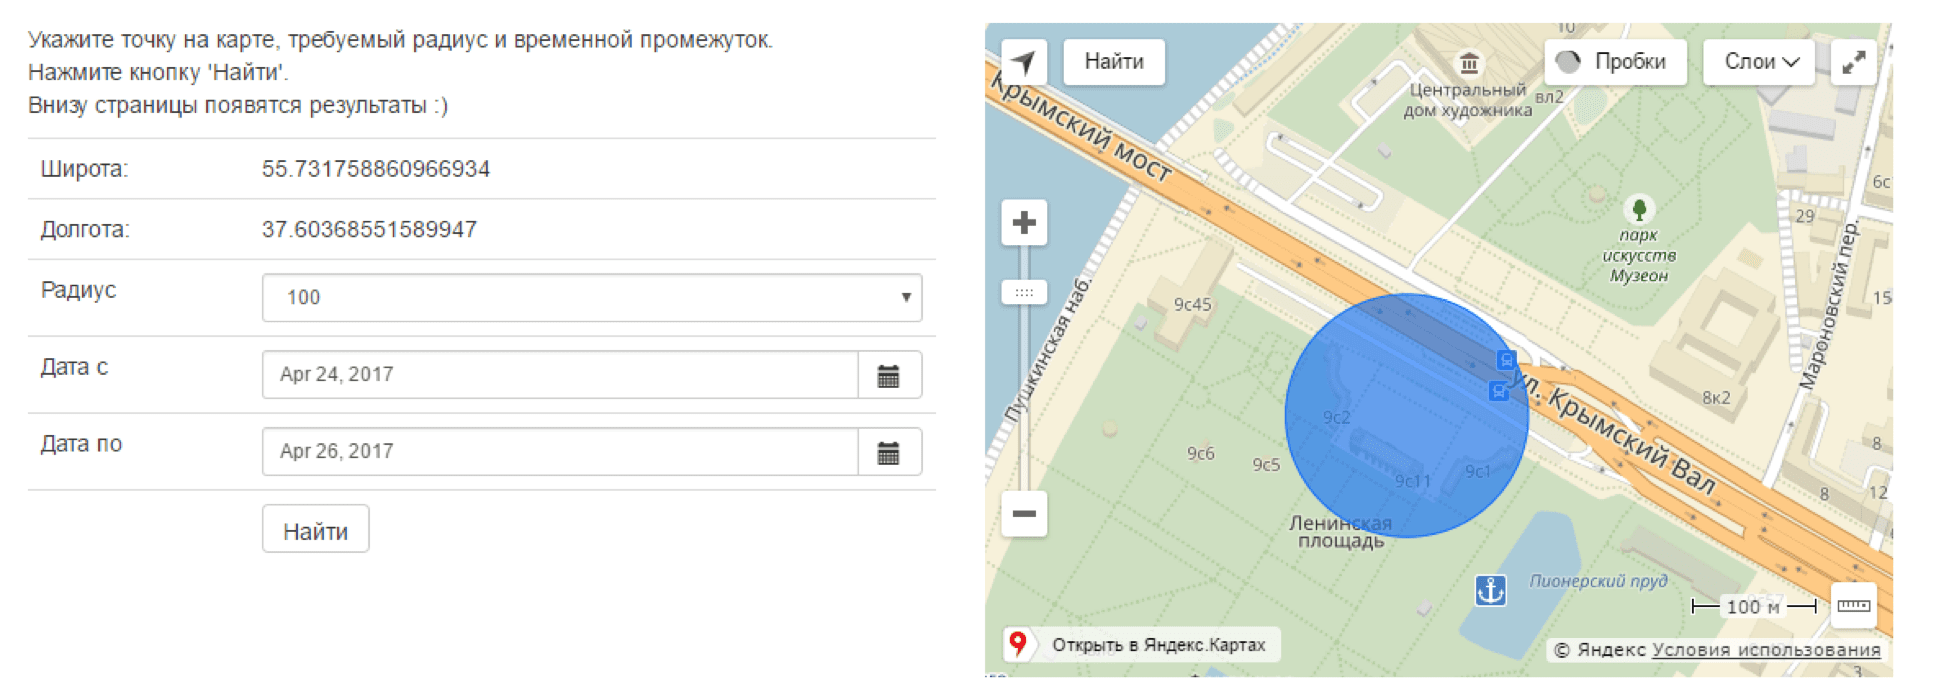This screenshot has height=692, width=1949.
Task: Open the Условия использования link
Action: [x=1766, y=650]
